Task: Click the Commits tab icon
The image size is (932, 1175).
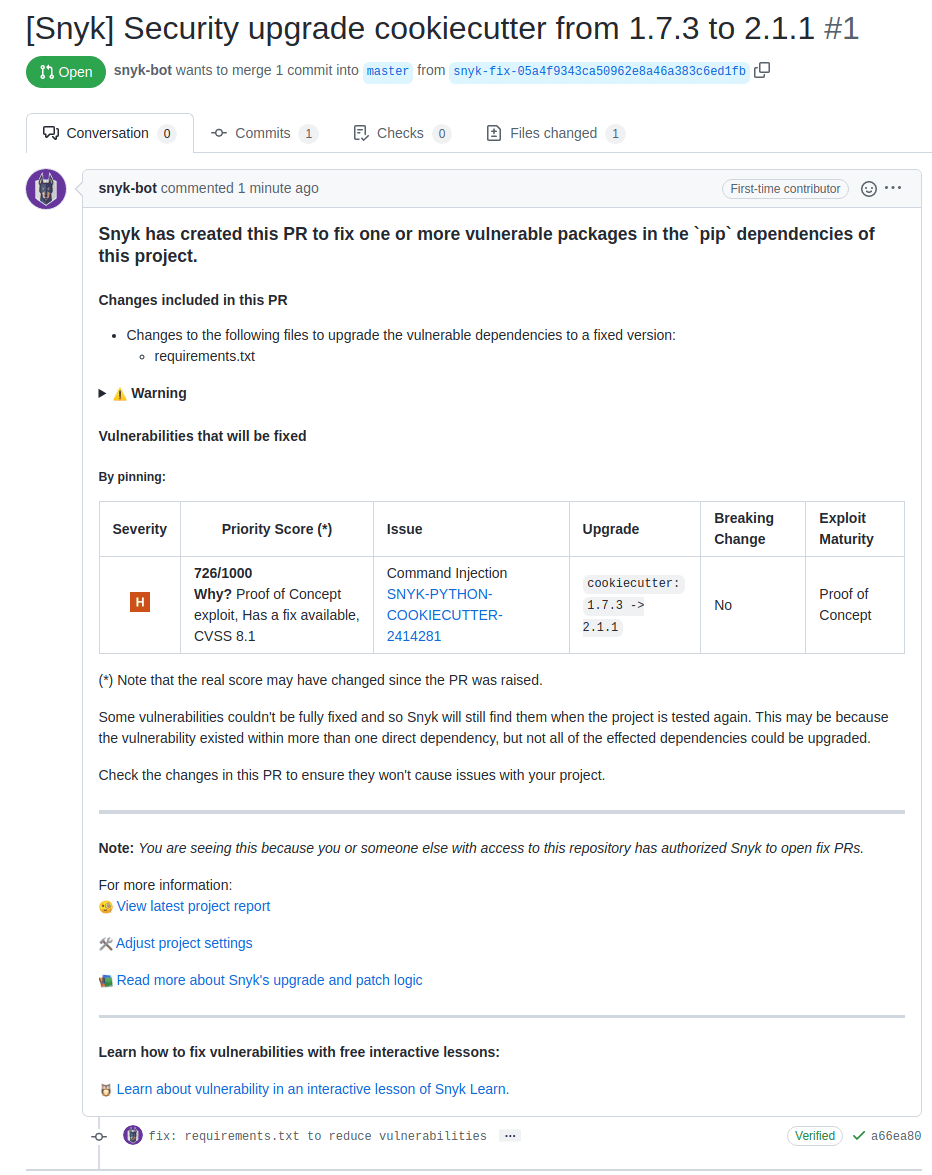Action: tap(219, 133)
